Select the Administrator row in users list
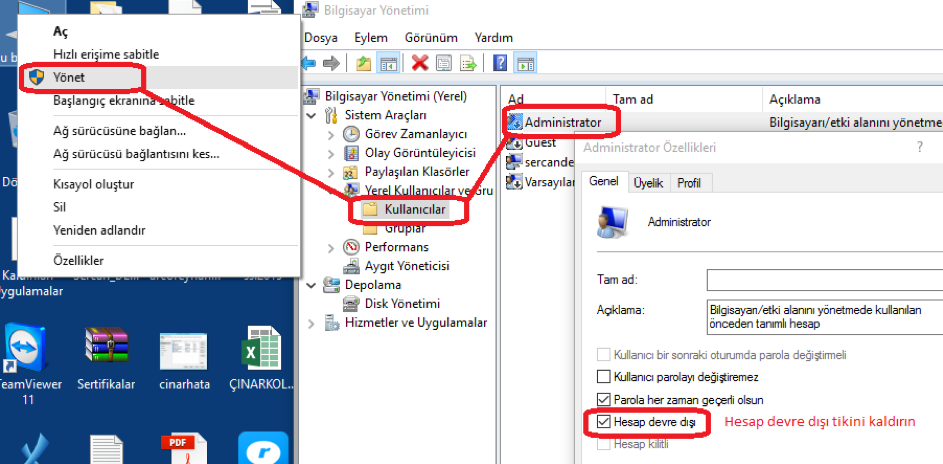 coord(723,122)
